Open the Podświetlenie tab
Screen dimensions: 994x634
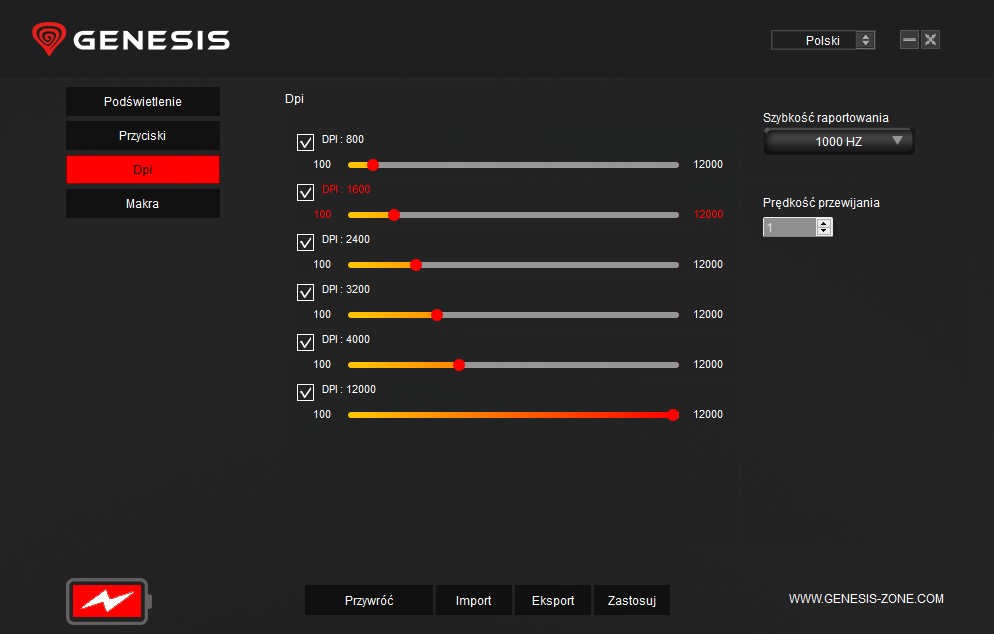click(x=143, y=102)
